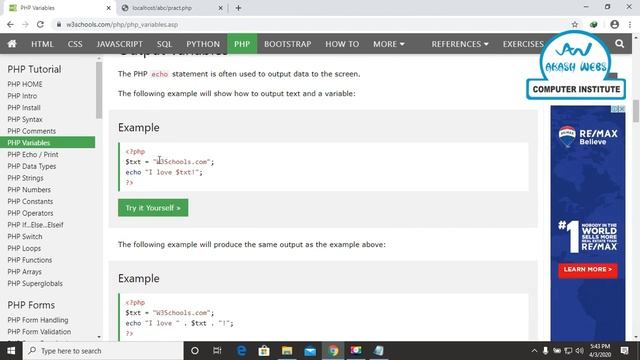Open PHP Loops in sidebar

24,248
